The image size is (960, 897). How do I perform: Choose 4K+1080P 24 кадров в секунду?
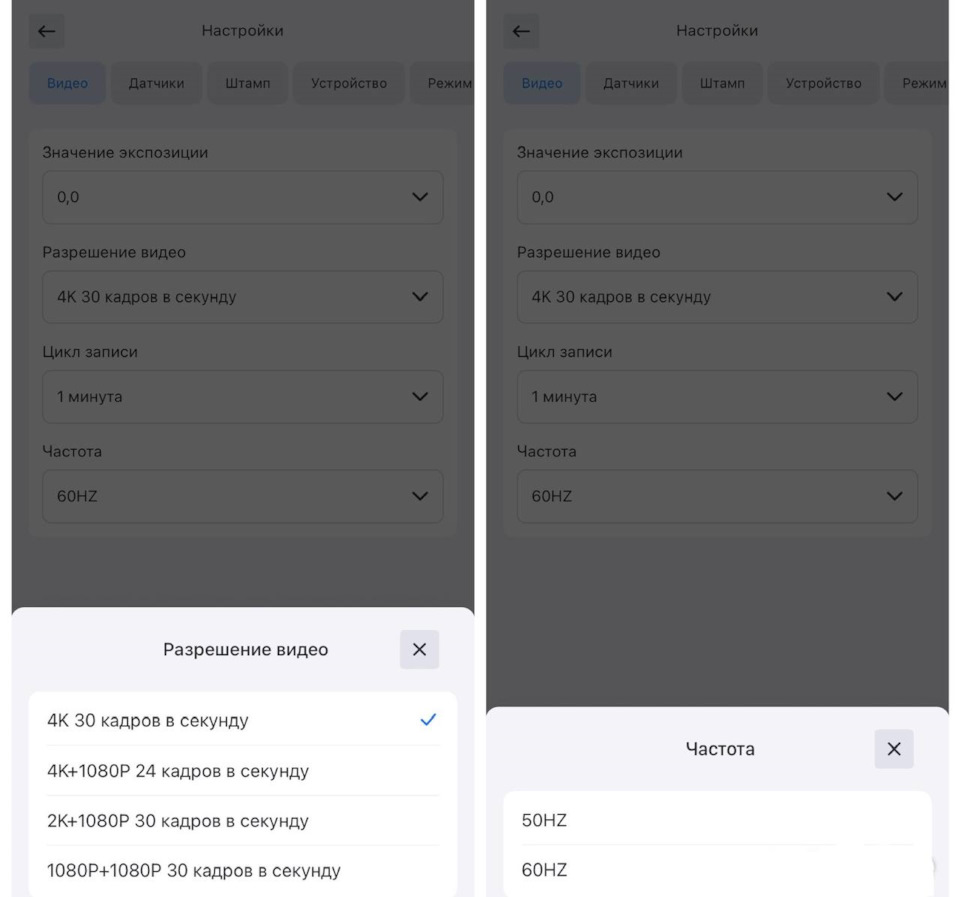[x=242, y=771]
